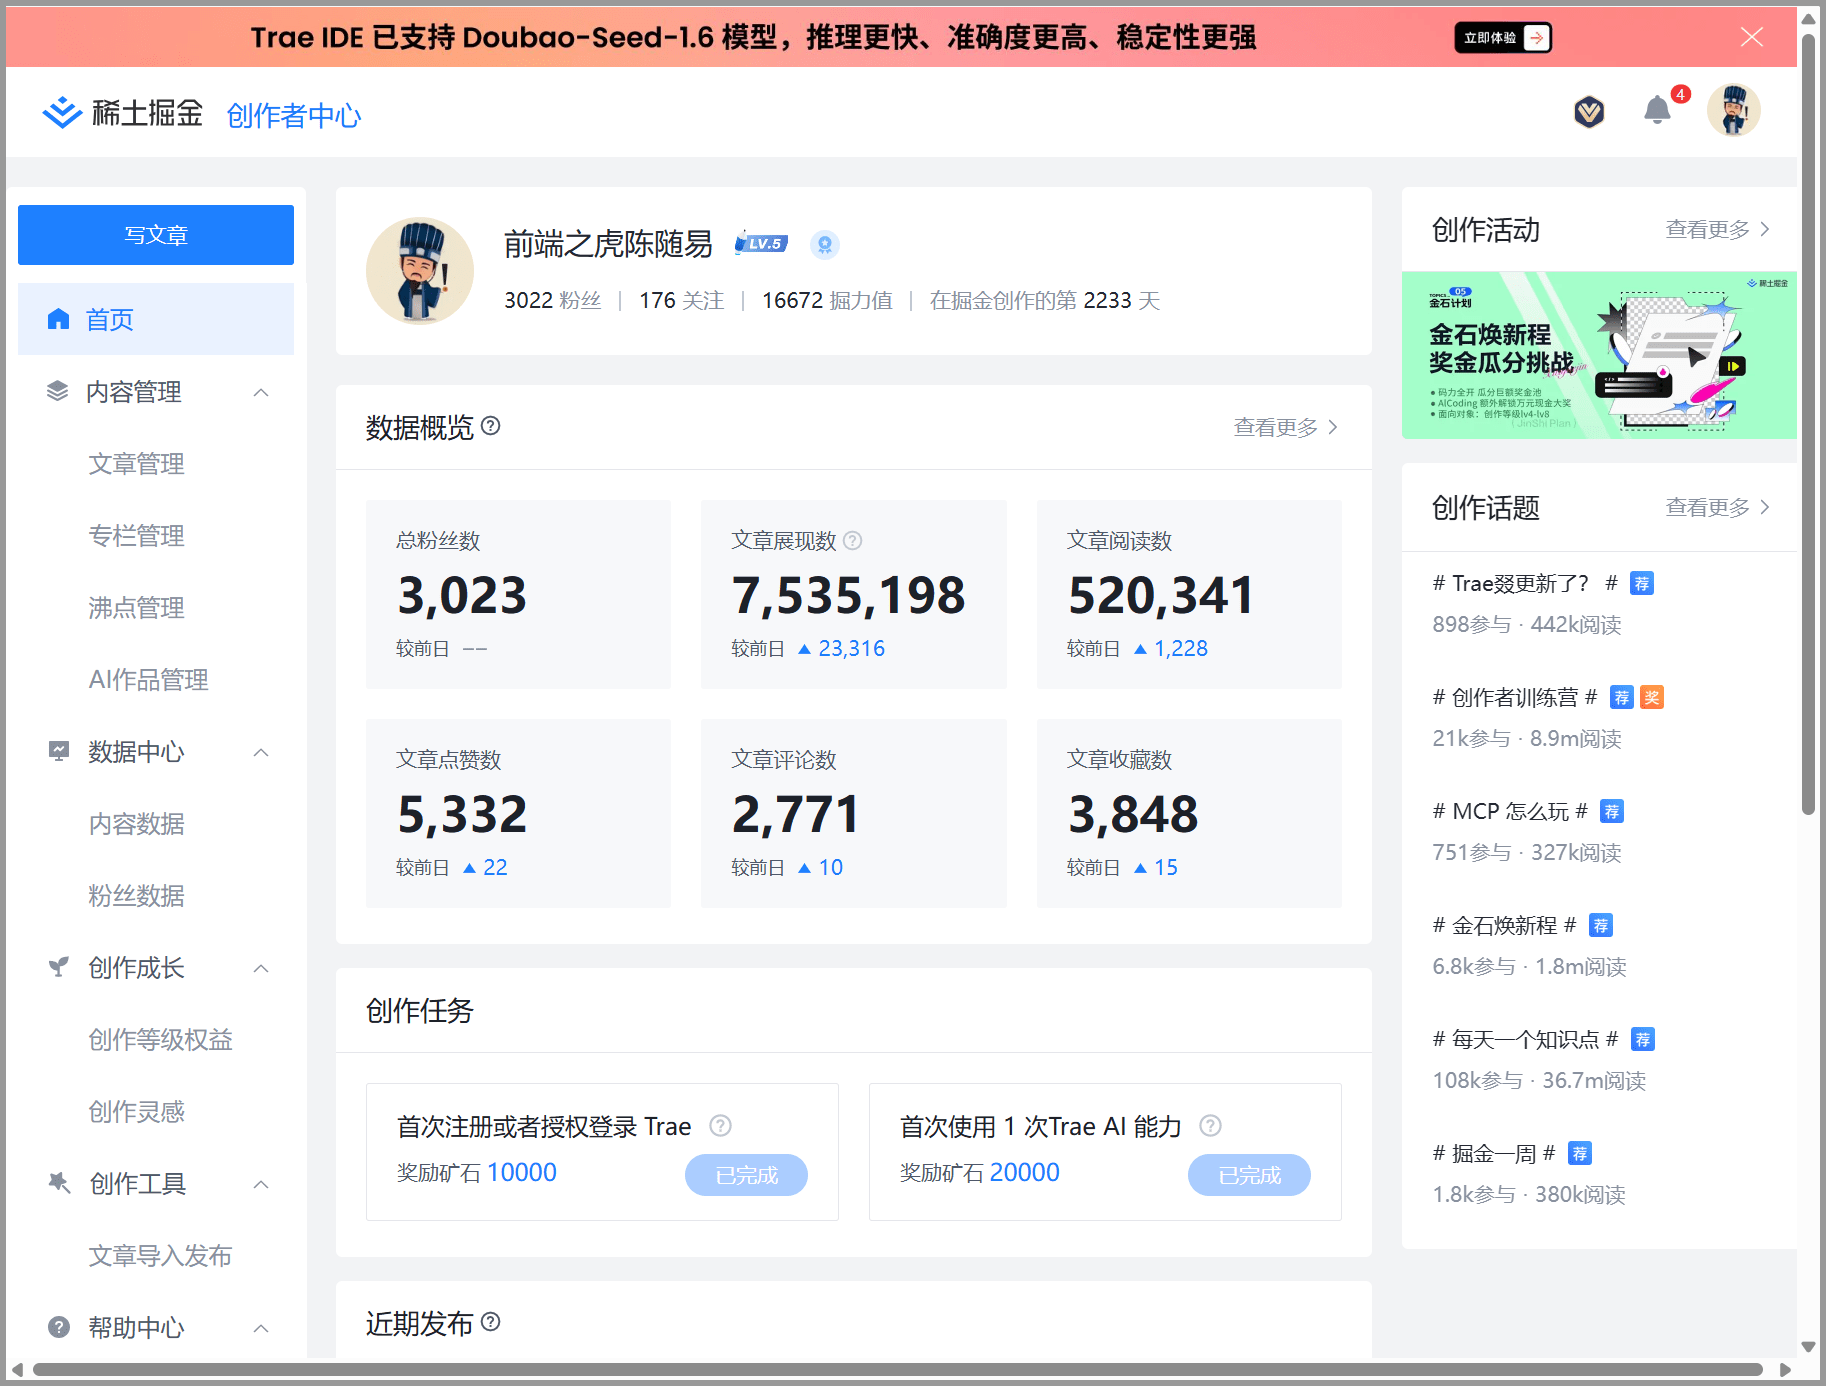Open the user avatar in header
The width and height of the screenshot is (1826, 1386).
coord(1734,110)
